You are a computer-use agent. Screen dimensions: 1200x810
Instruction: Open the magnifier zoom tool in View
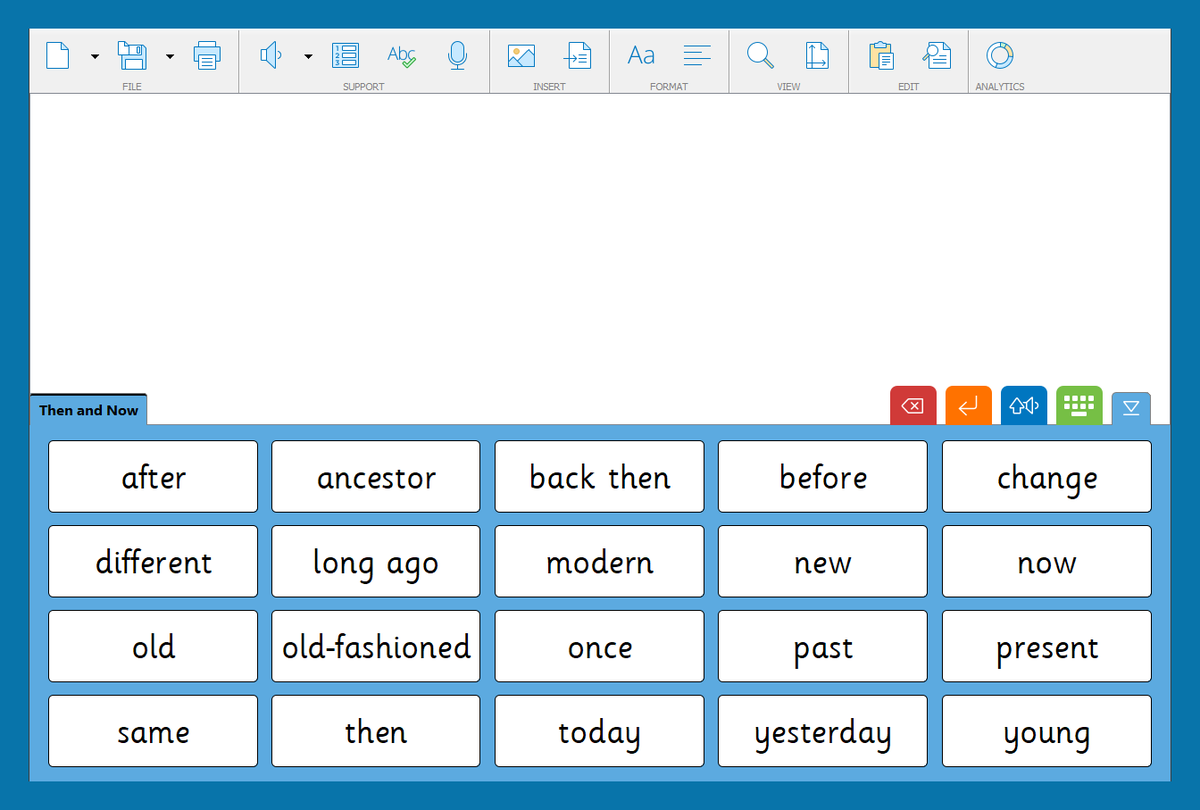(760, 55)
